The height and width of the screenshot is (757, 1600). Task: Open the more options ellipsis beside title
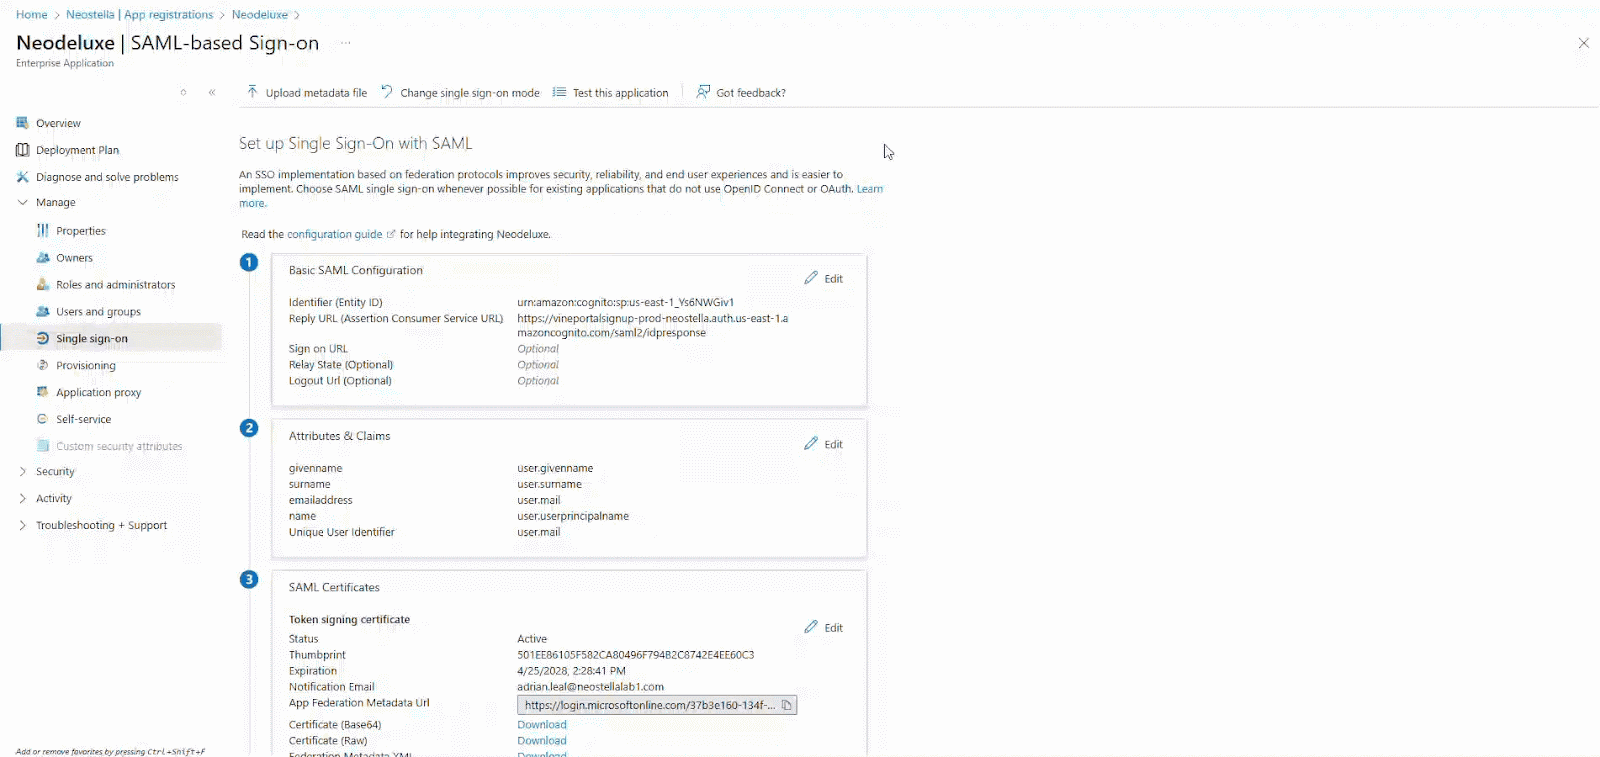point(346,43)
